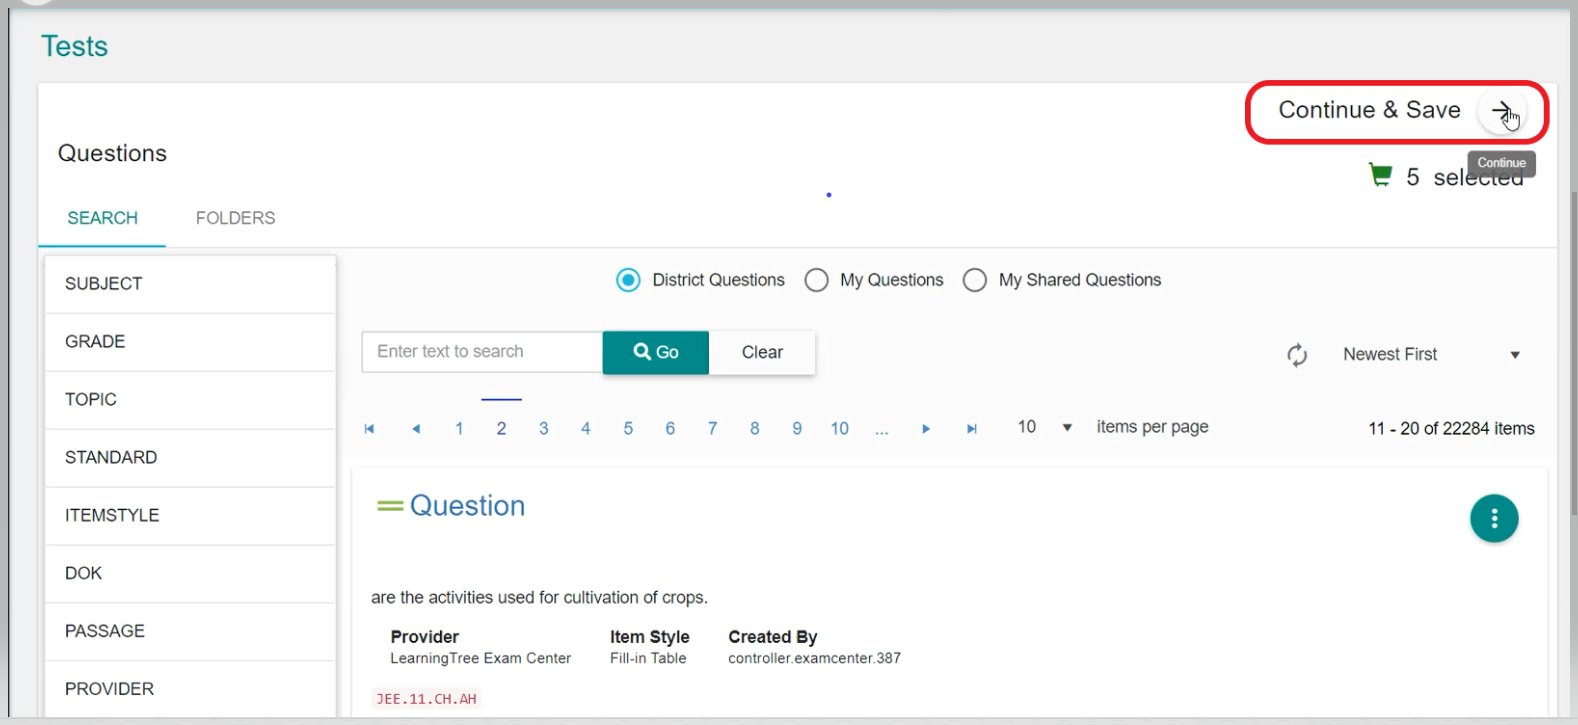Select the SEARCH tab
The height and width of the screenshot is (725, 1578).
pyautogui.click(x=102, y=218)
